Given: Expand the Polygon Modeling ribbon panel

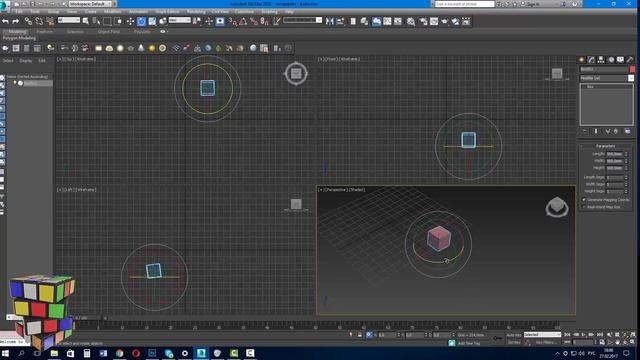Looking at the screenshot, I should pos(19,38).
